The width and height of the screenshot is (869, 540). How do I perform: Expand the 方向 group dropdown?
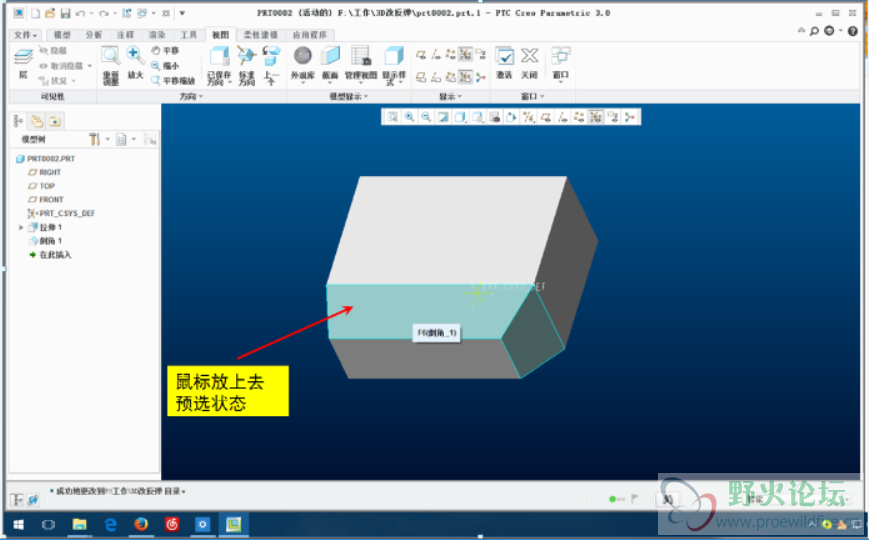coord(191,96)
